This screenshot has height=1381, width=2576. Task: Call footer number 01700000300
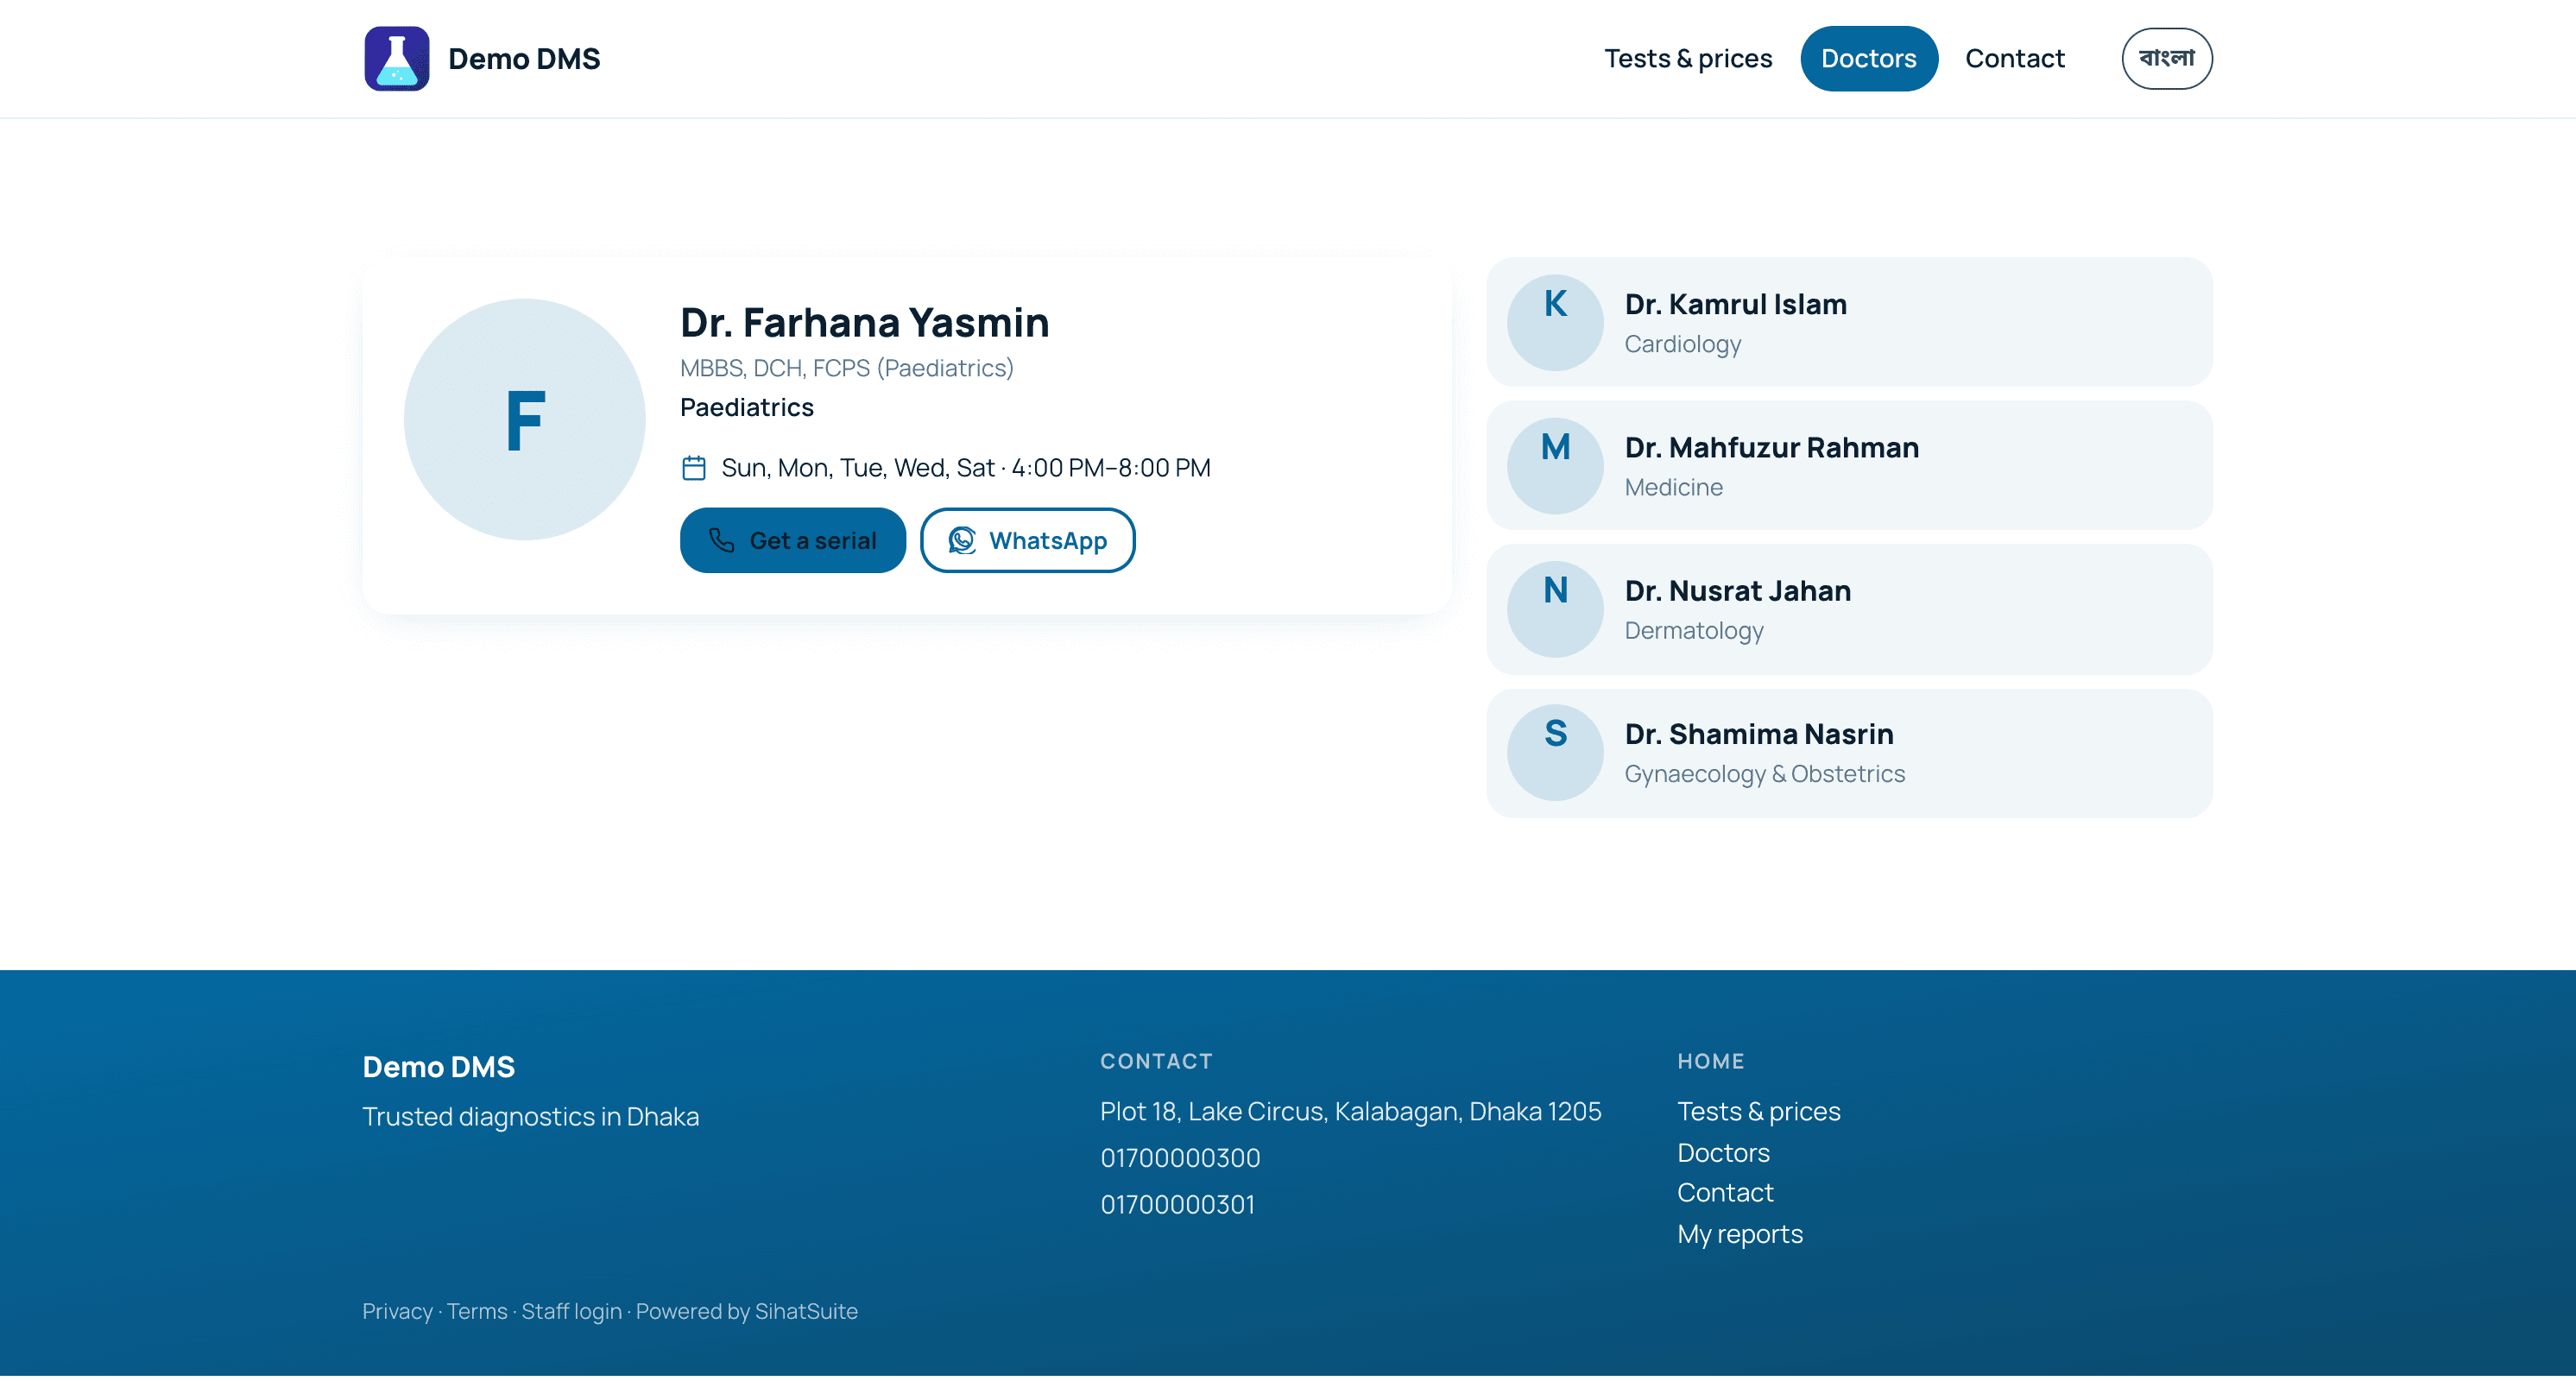point(1180,1157)
